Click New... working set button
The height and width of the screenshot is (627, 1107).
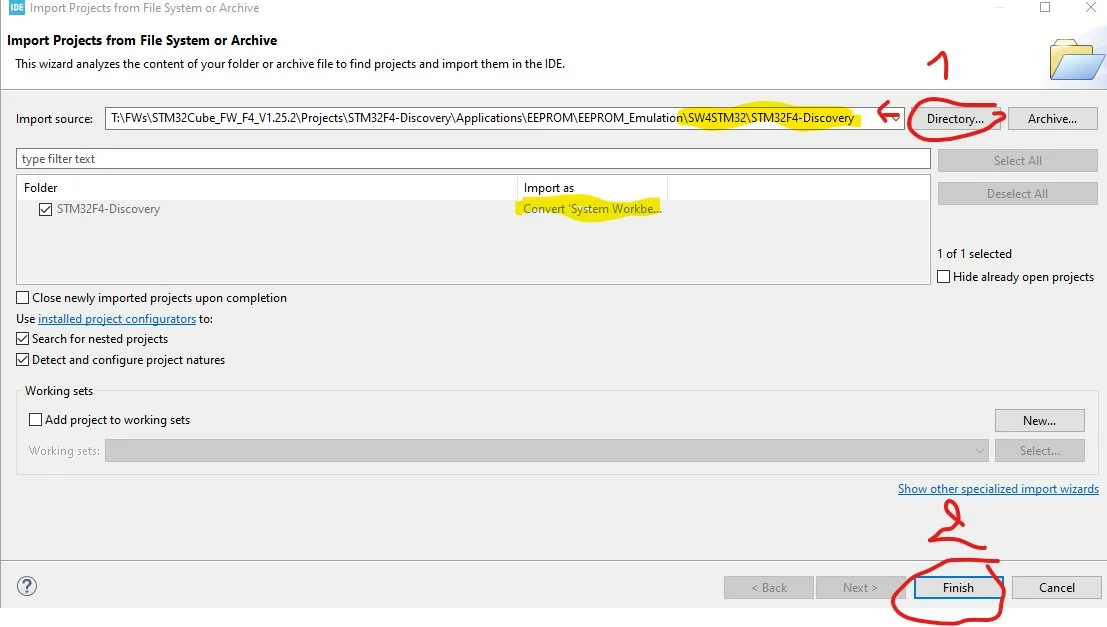pos(1039,420)
